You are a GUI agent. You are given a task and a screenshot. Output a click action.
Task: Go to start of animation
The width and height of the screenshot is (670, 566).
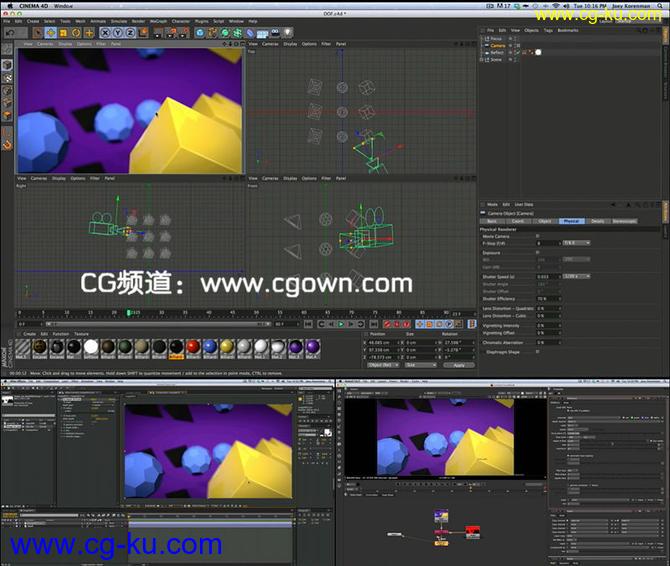tap(308, 324)
